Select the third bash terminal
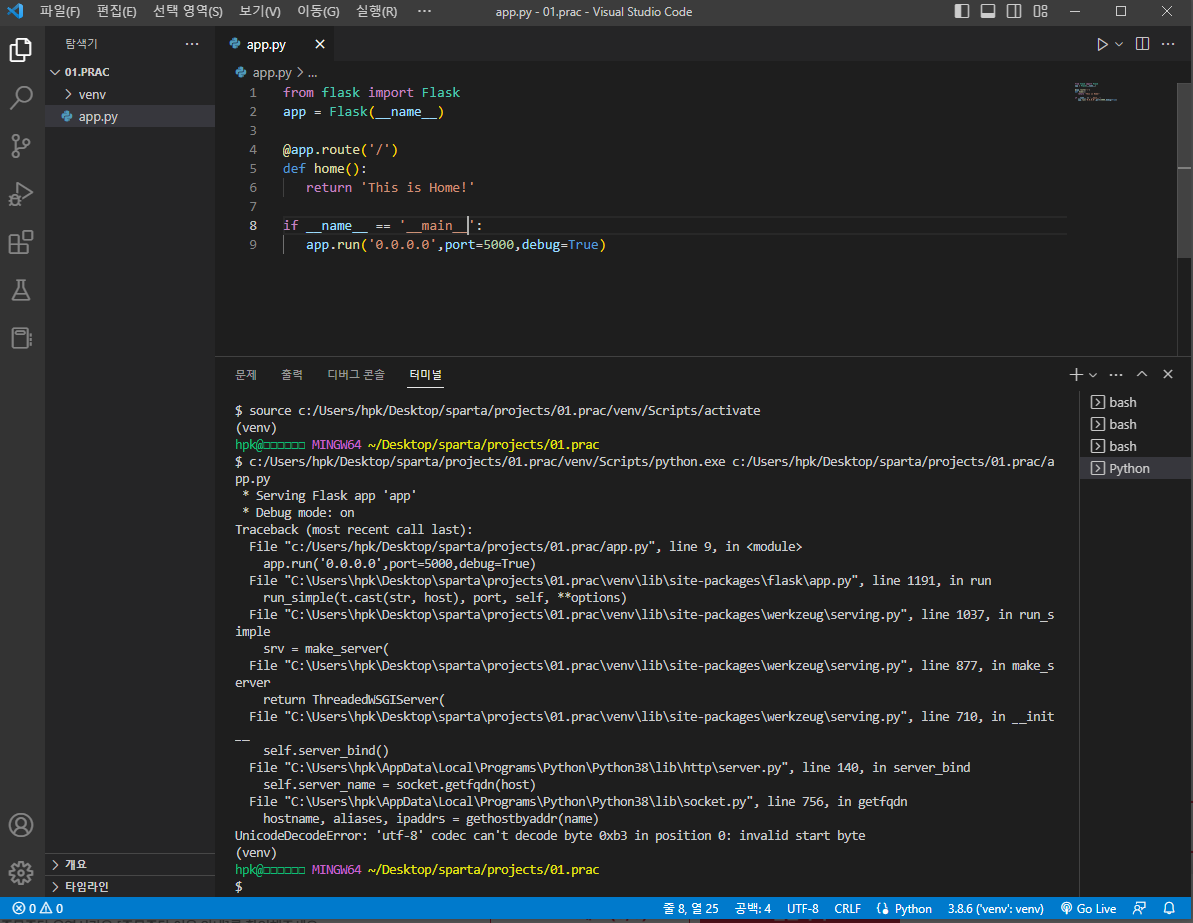Screen dimensions: 1193x923 click(1135, 447)
